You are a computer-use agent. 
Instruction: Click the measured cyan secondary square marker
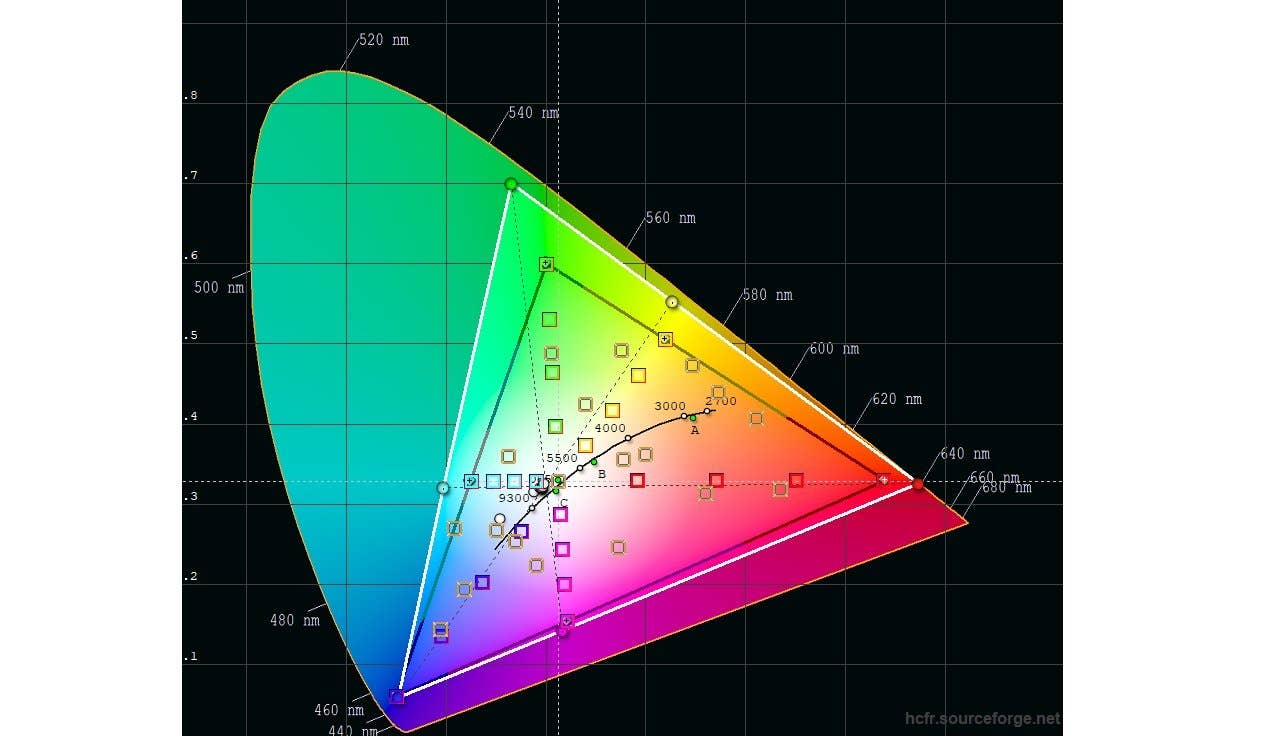point(471,481)
